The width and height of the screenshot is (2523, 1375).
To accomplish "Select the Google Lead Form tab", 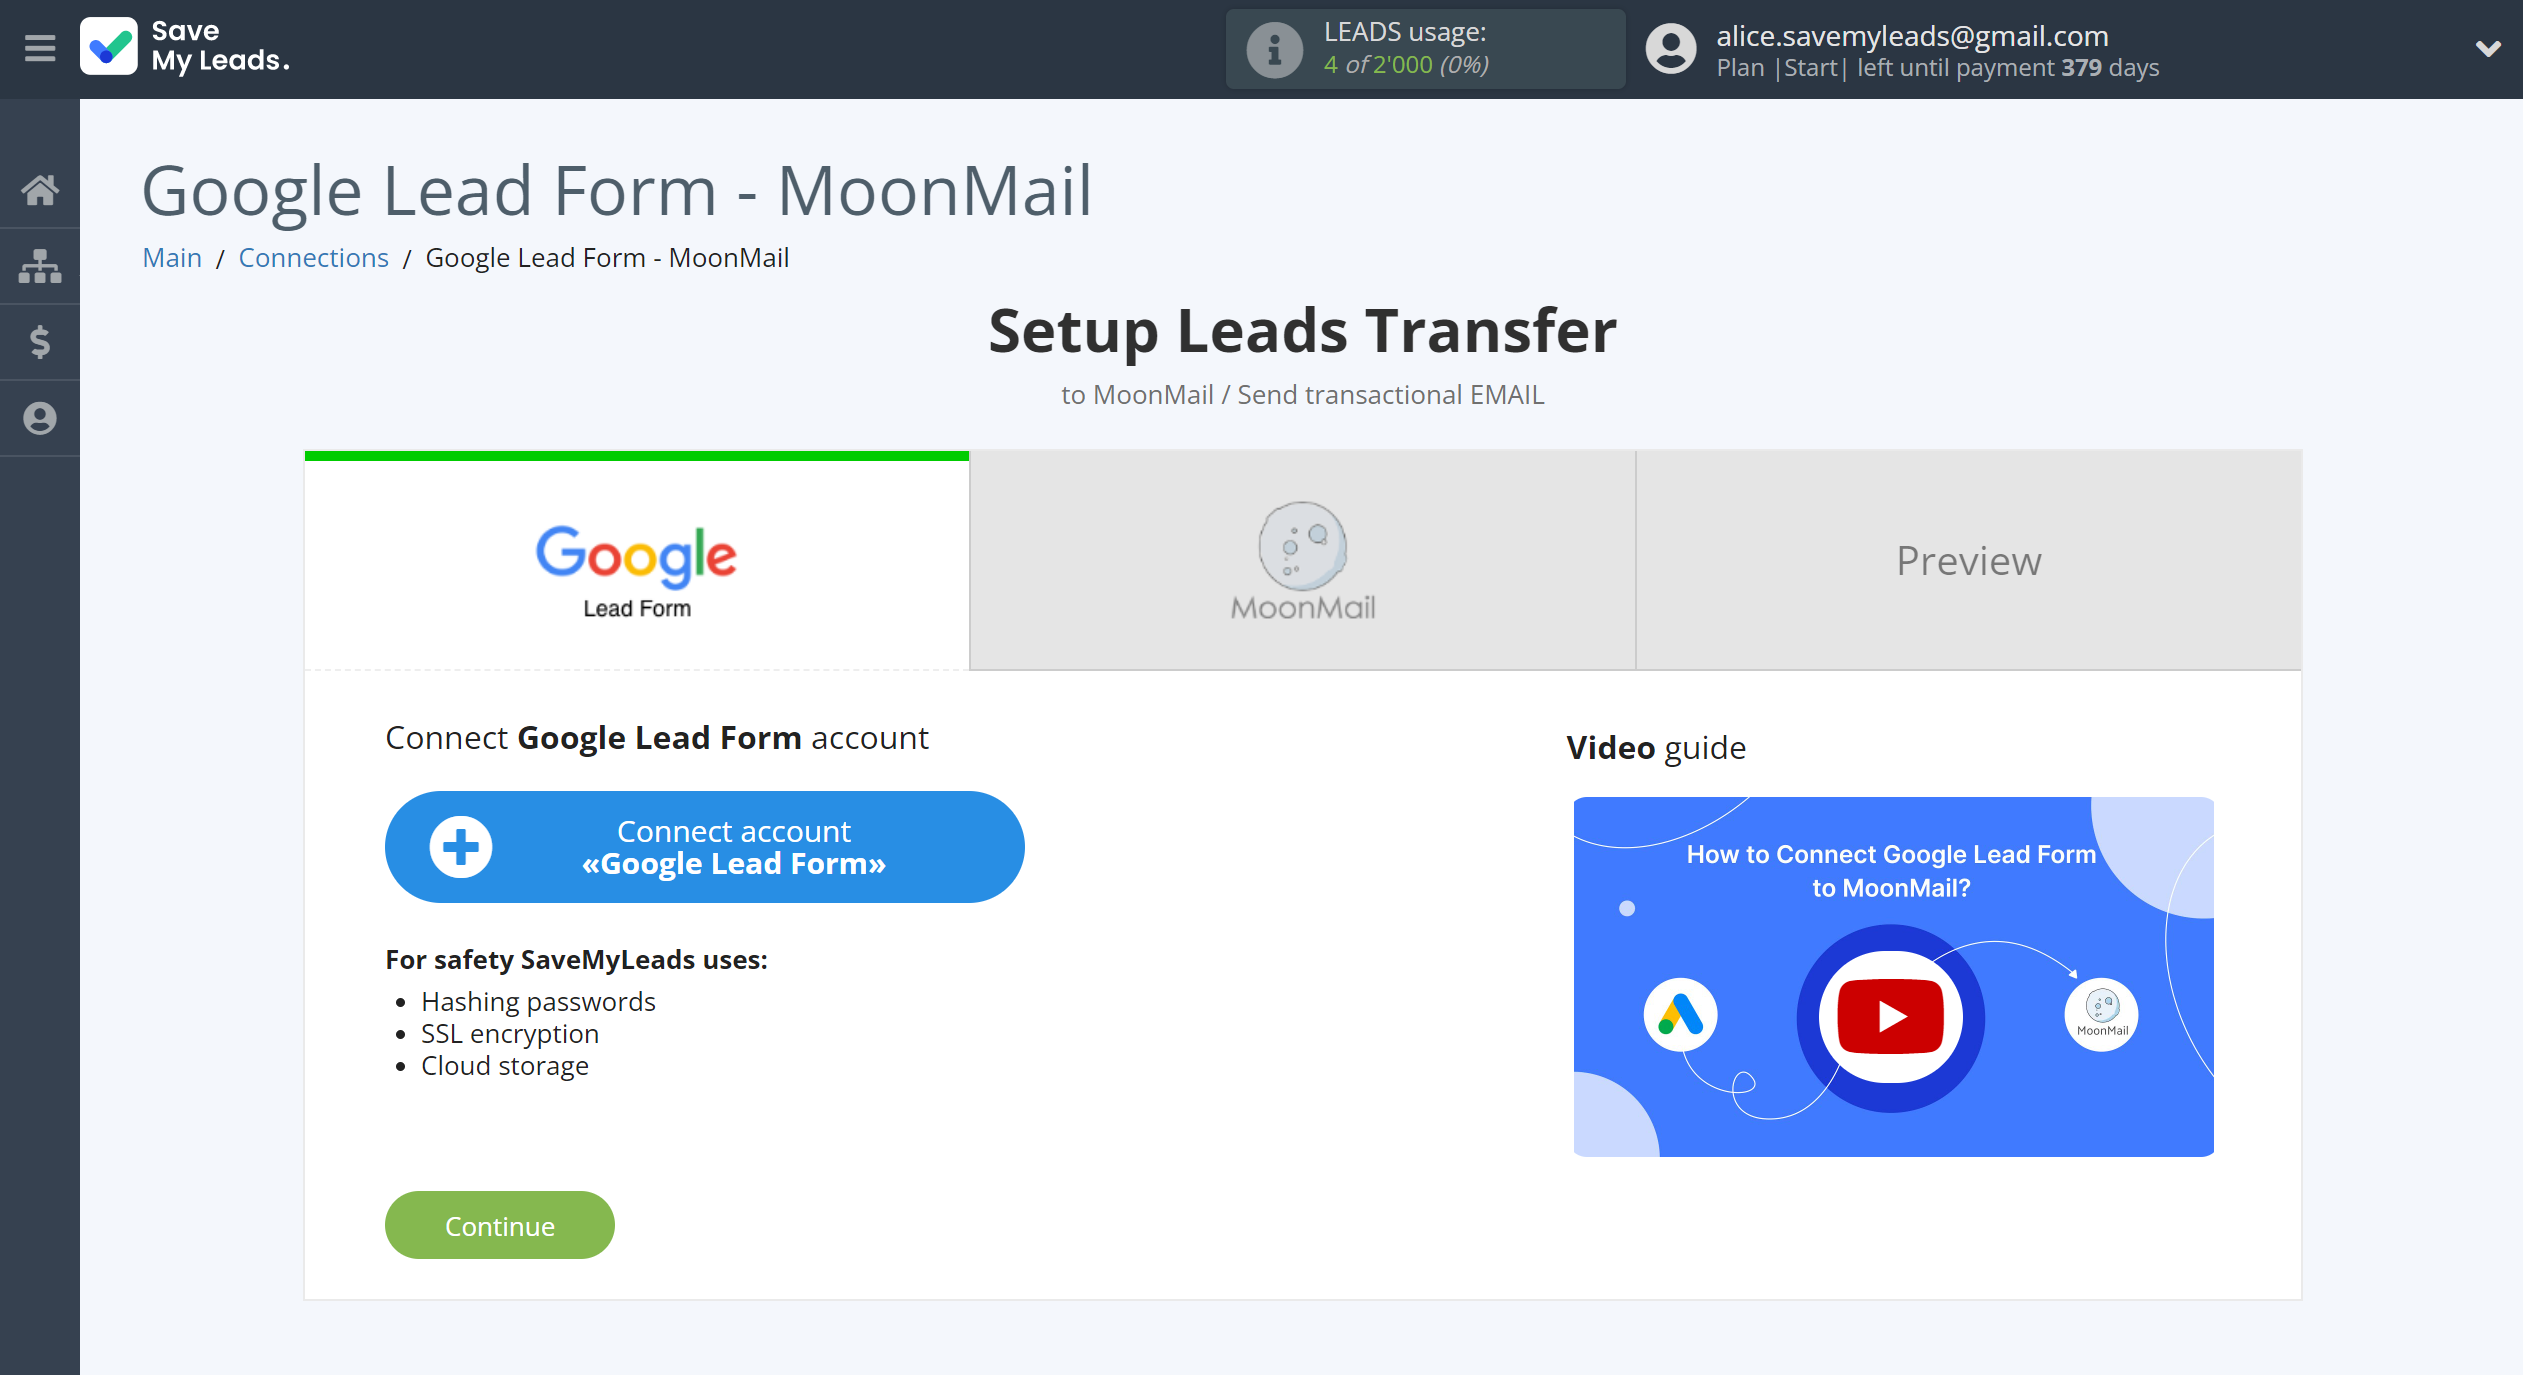I will coord(635,559).
